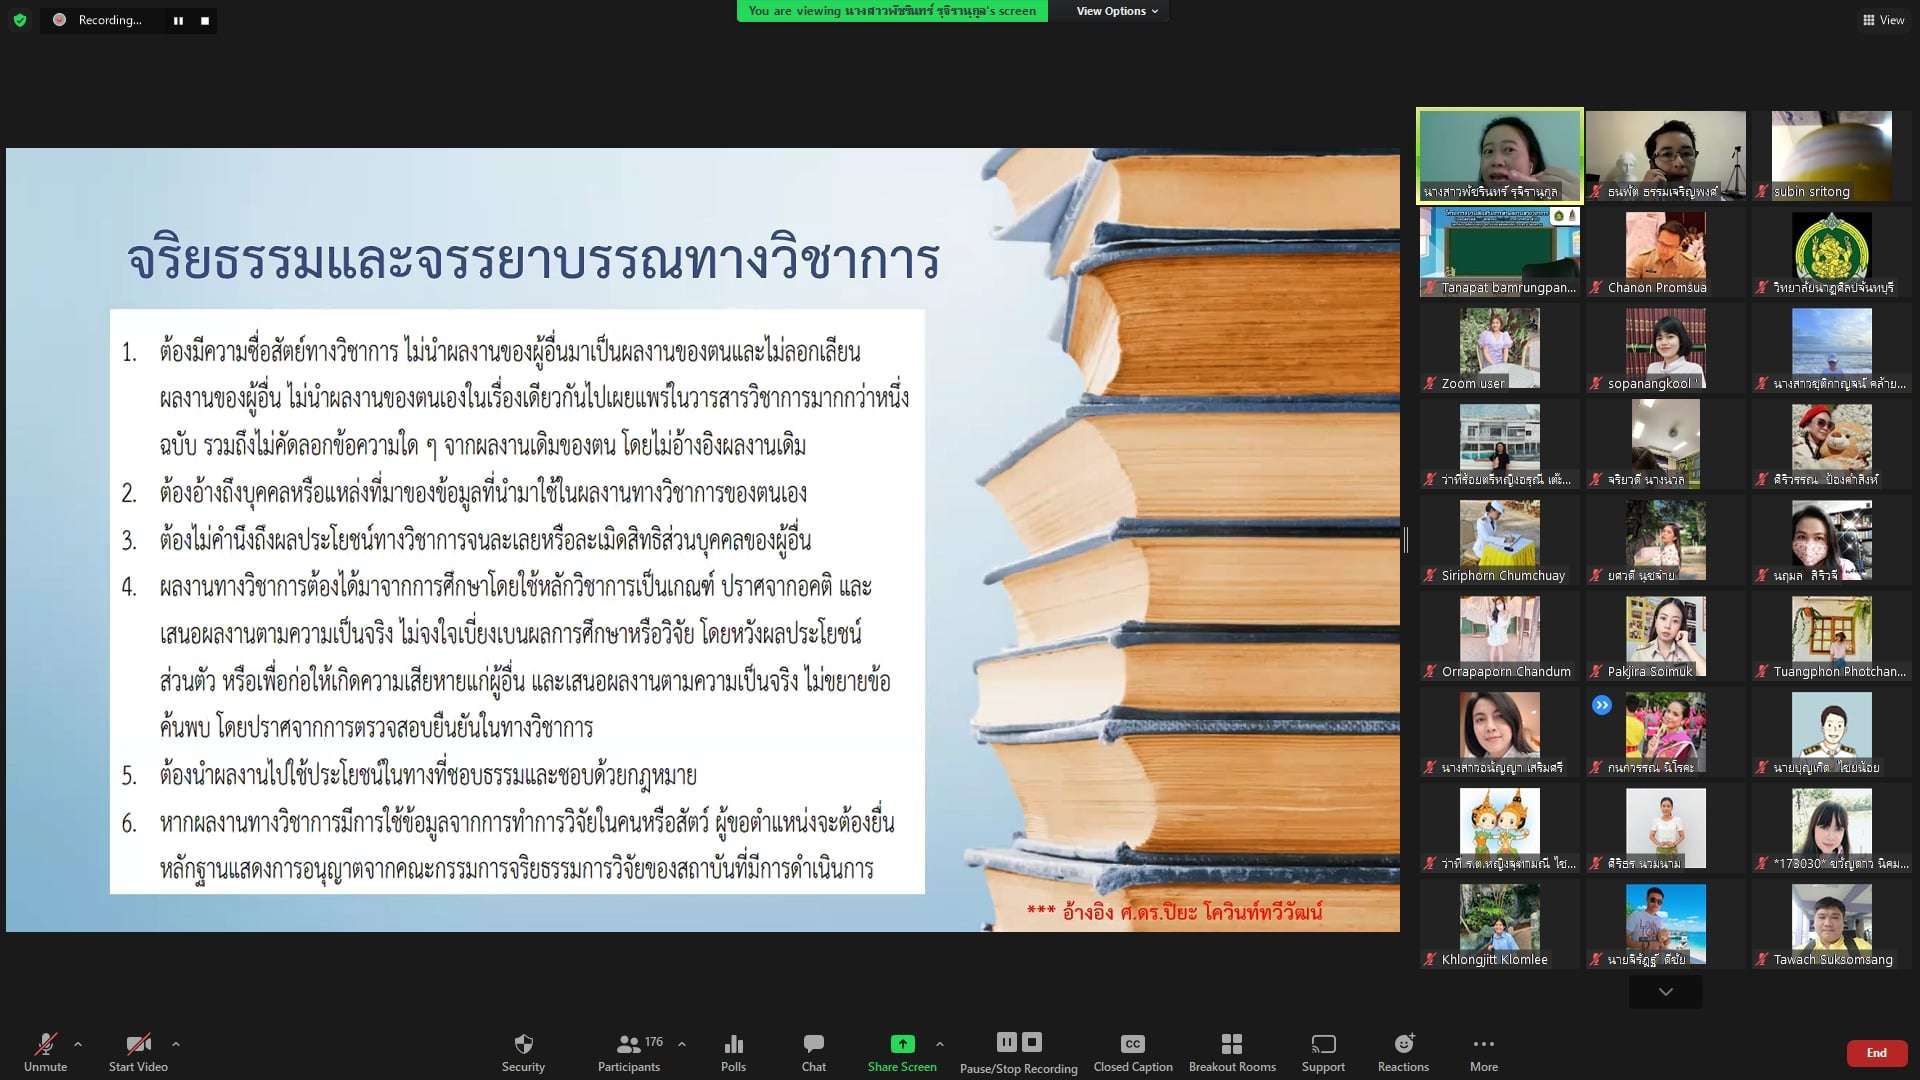Start Video camera toggle
The width and height of the screenshot is (1920, 1080).
138,1045
